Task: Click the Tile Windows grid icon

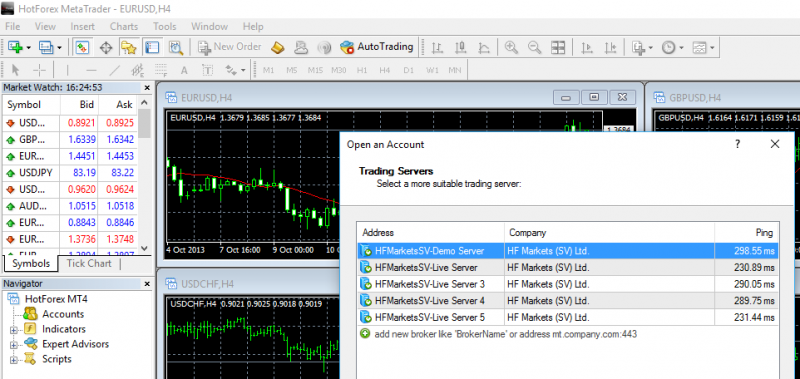Action: pos(558,47)
